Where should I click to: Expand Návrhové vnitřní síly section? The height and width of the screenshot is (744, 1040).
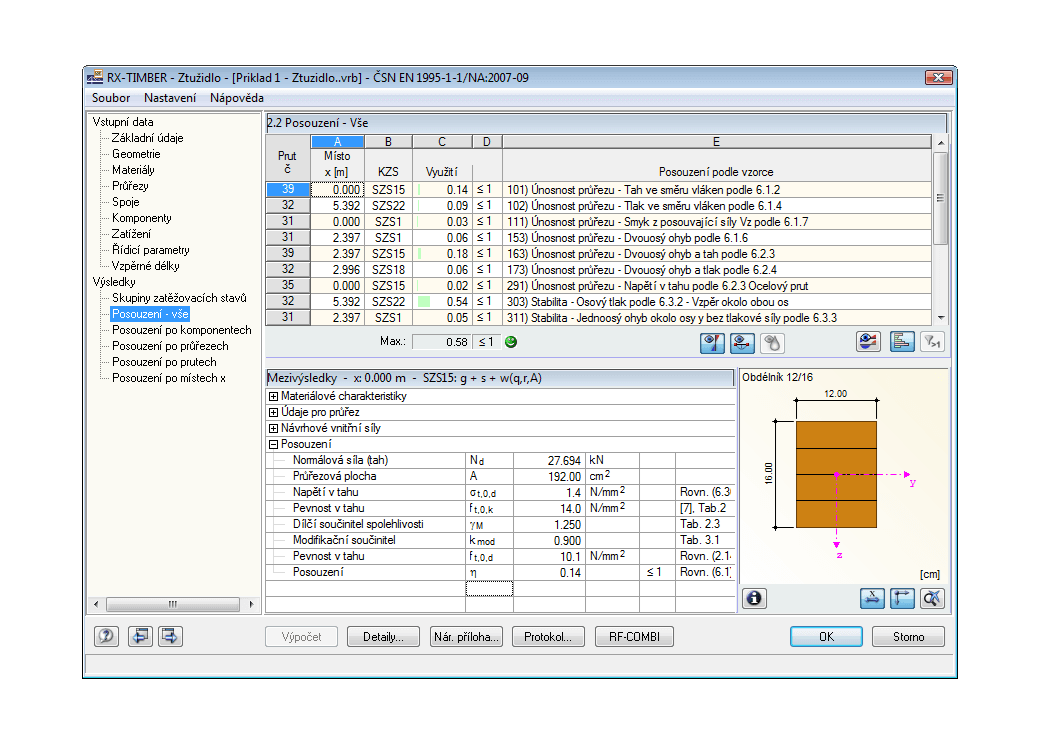273,428
